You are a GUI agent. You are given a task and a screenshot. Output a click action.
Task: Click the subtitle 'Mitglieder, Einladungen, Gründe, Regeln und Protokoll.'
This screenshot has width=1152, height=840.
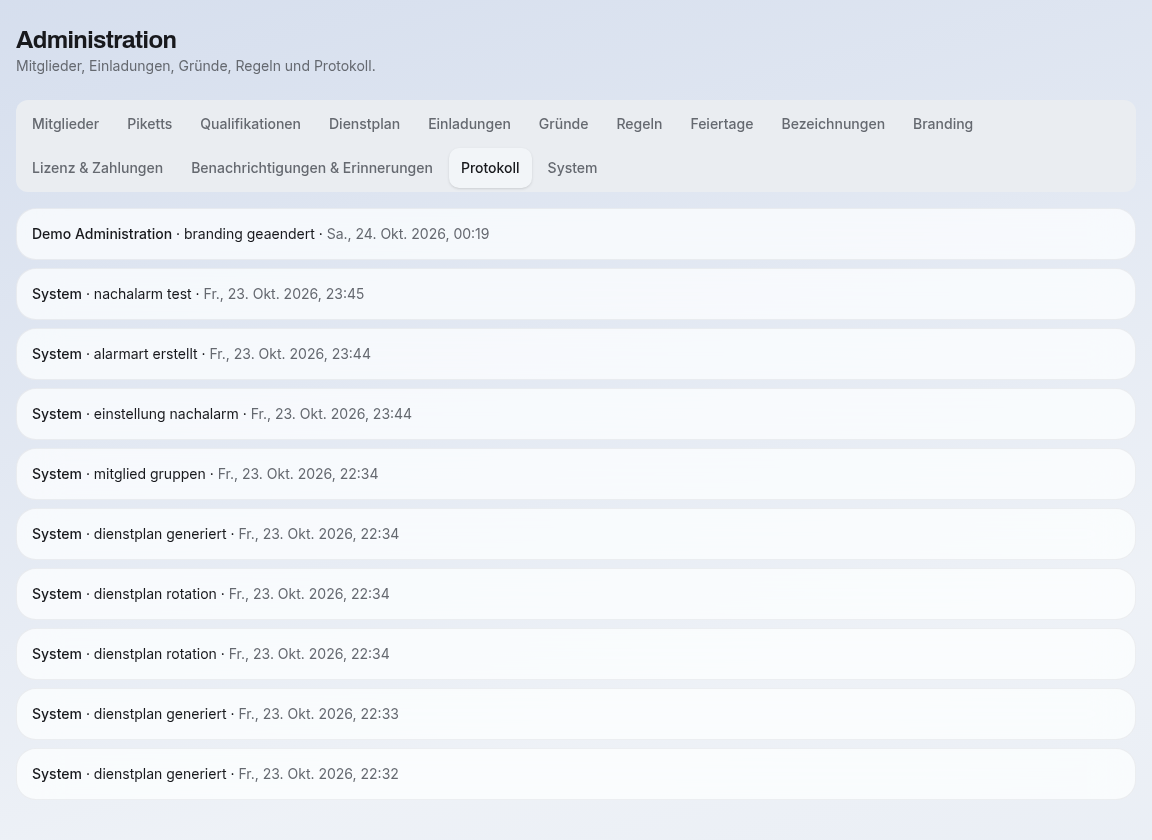(195, 66)
